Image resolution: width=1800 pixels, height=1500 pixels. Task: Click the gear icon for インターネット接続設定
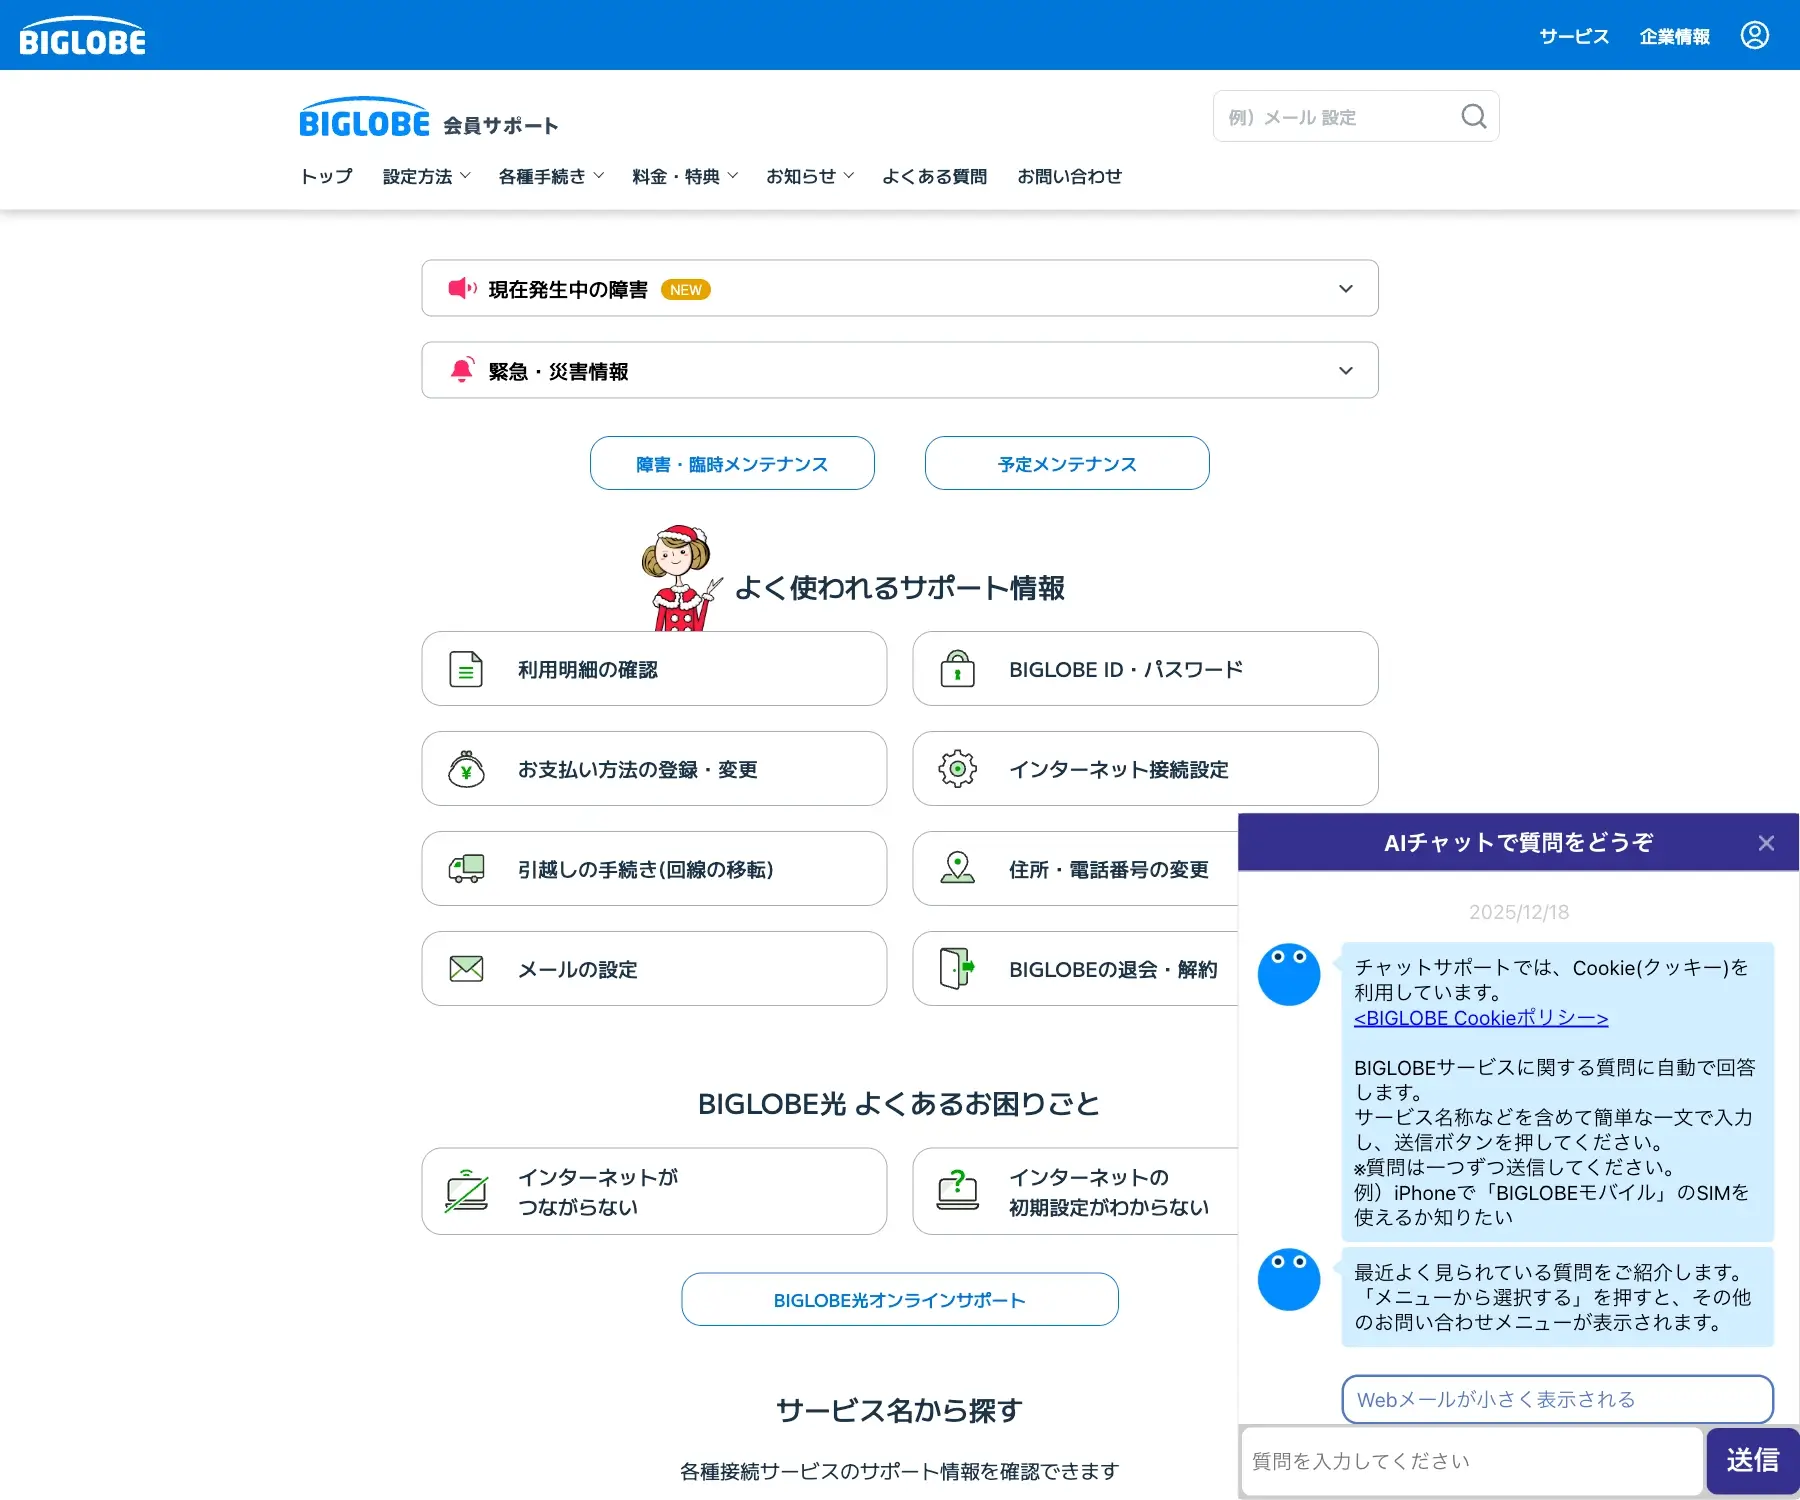958,768
